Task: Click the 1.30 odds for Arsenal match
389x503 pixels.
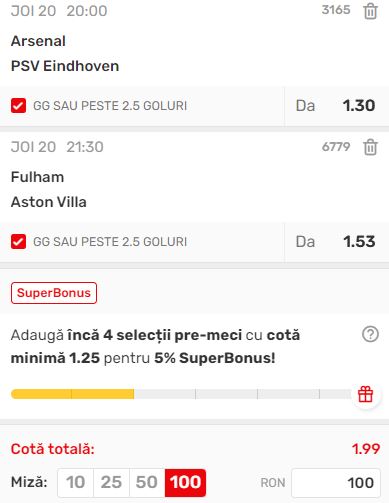Action: [359, 106]
